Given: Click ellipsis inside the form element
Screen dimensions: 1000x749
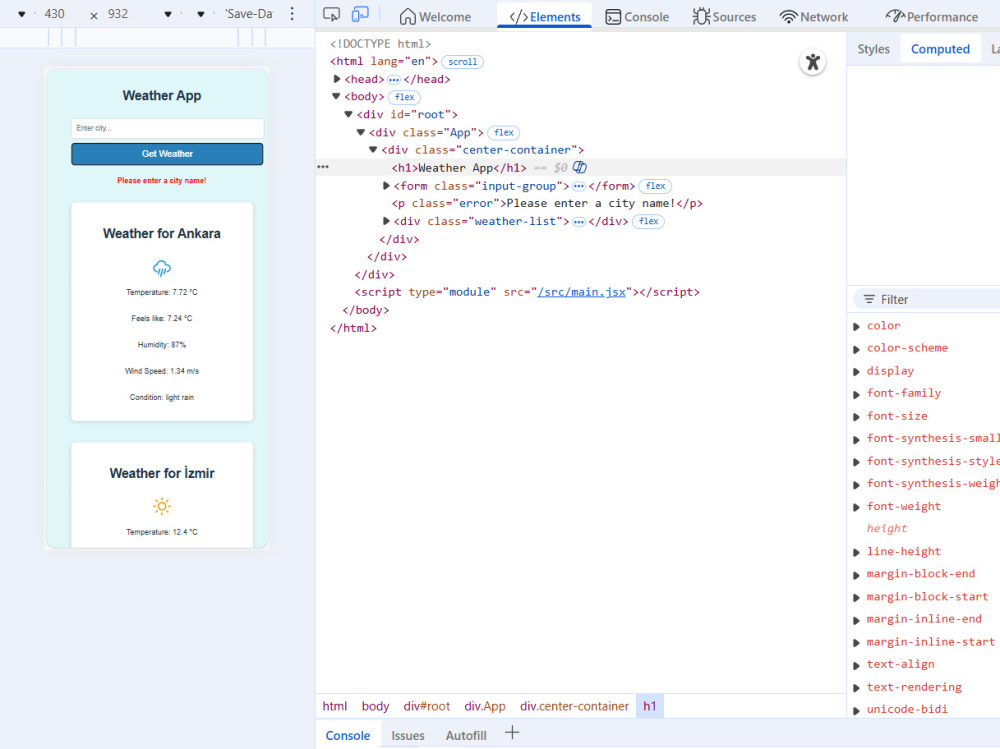Looking at the screenshot, I should tap(578, 186).
